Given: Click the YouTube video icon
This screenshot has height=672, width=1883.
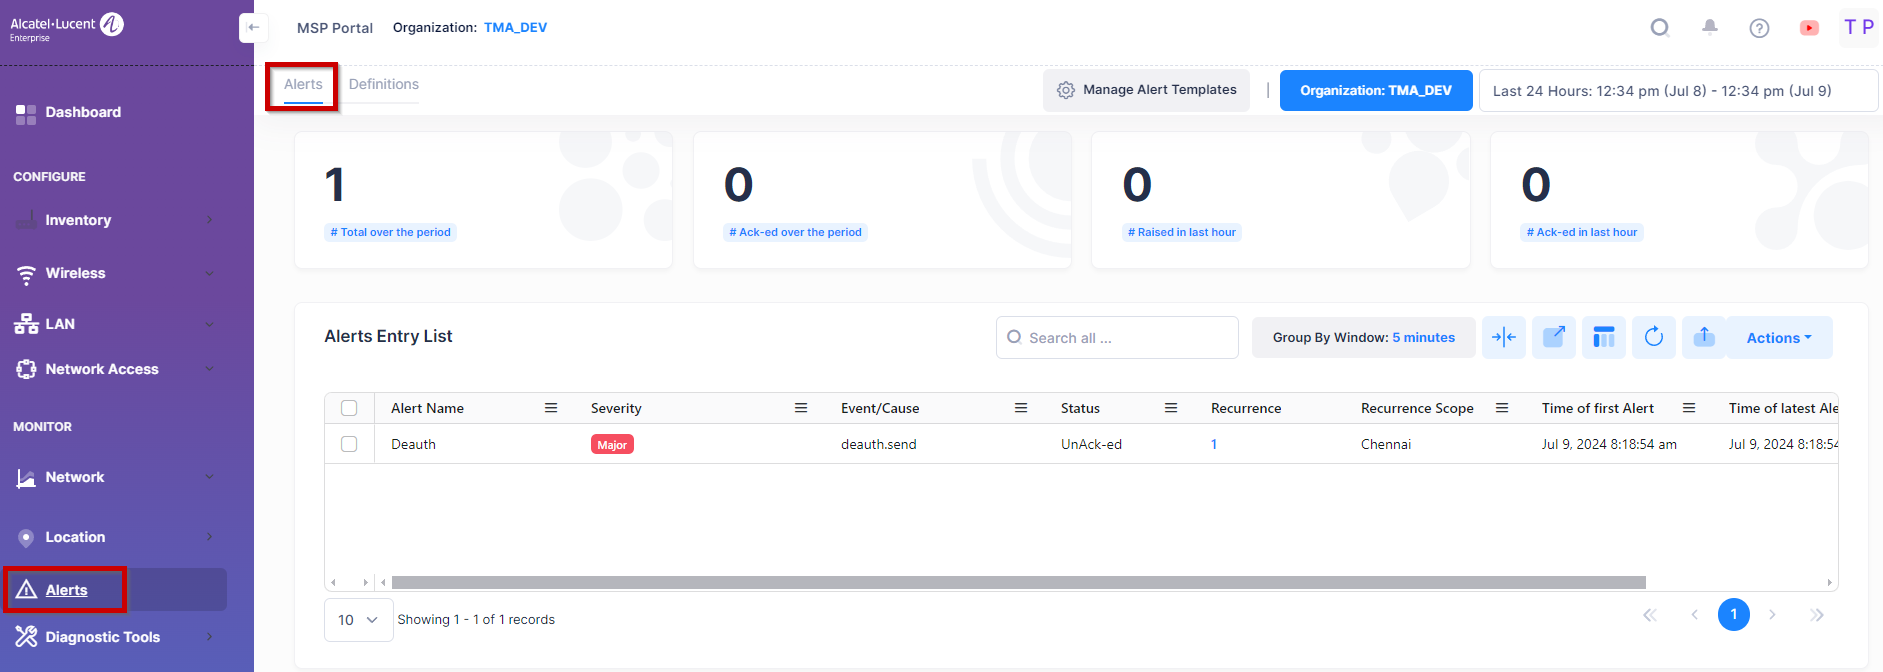Looking at the screenshot, I should (x=1809, y=28).
